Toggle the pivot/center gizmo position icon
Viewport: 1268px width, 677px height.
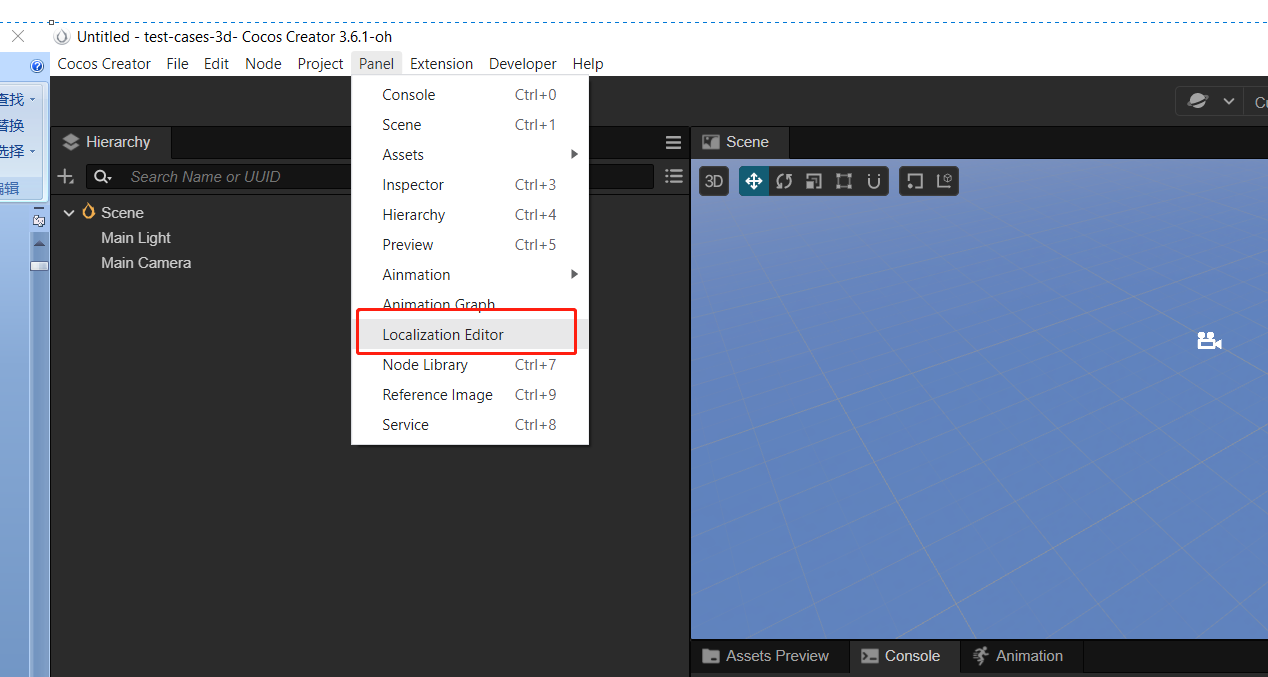pyautogui.click(x=914, y=181)
